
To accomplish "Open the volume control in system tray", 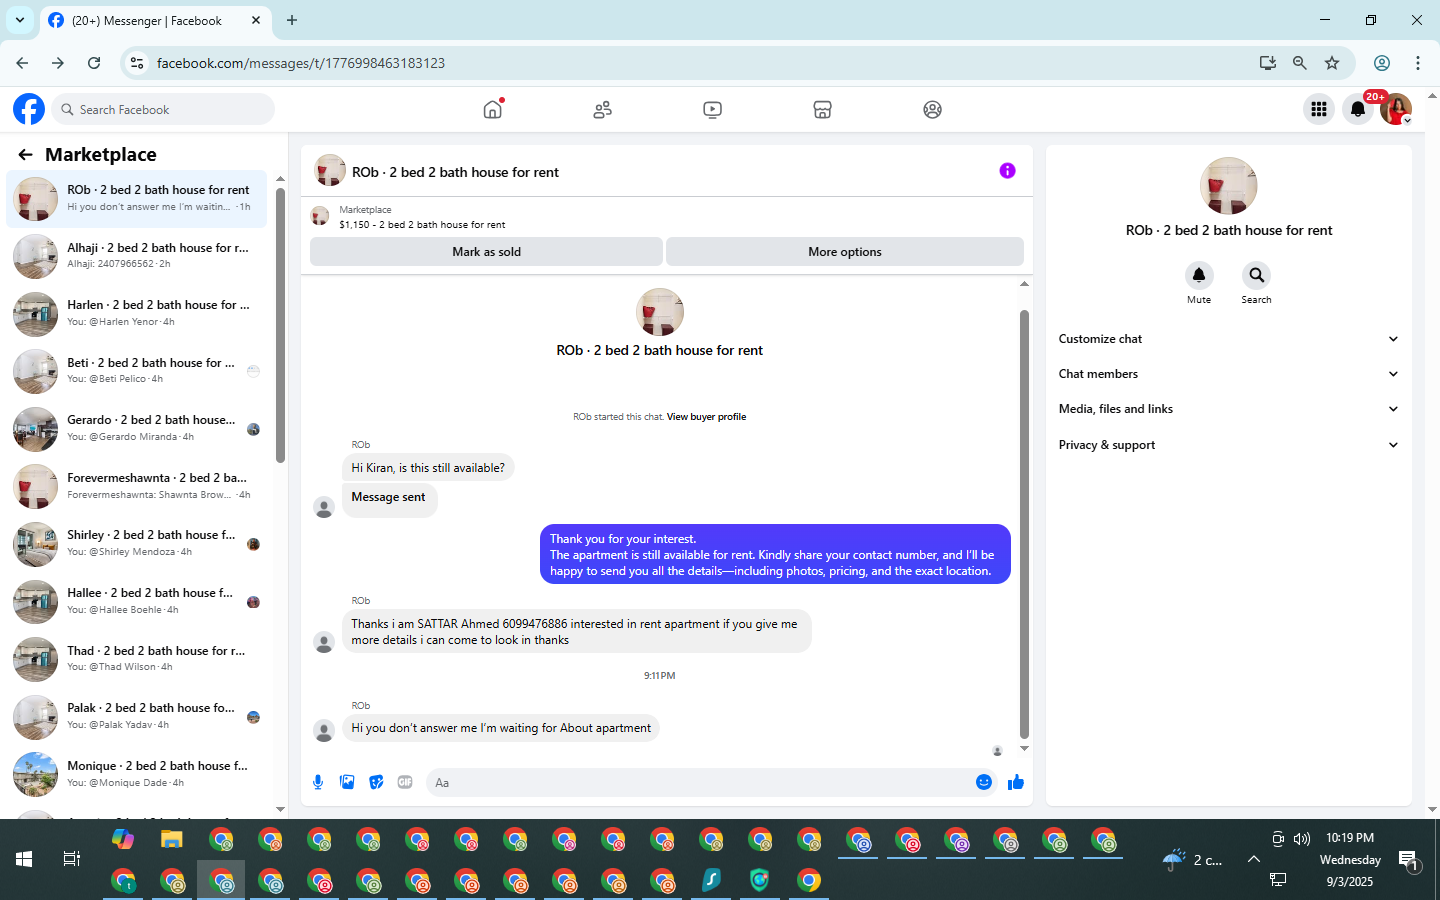I will [1302, 839].
